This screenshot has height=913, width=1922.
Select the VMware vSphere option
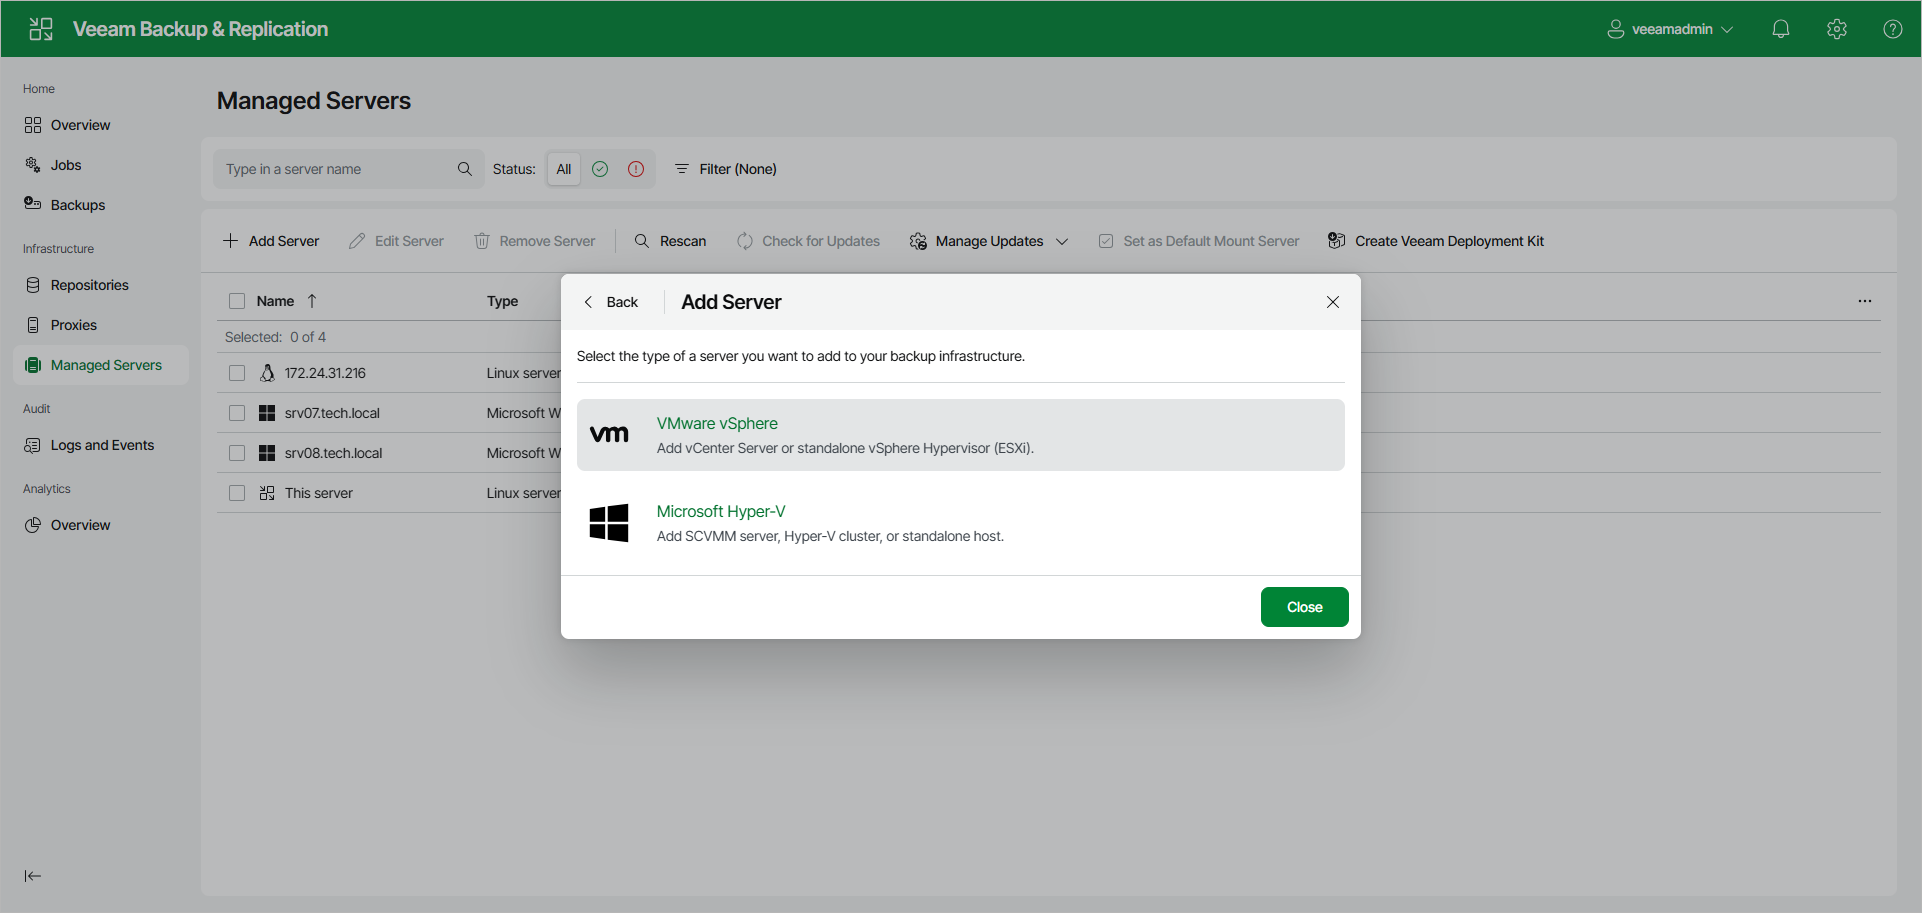(x=961, y=435)
